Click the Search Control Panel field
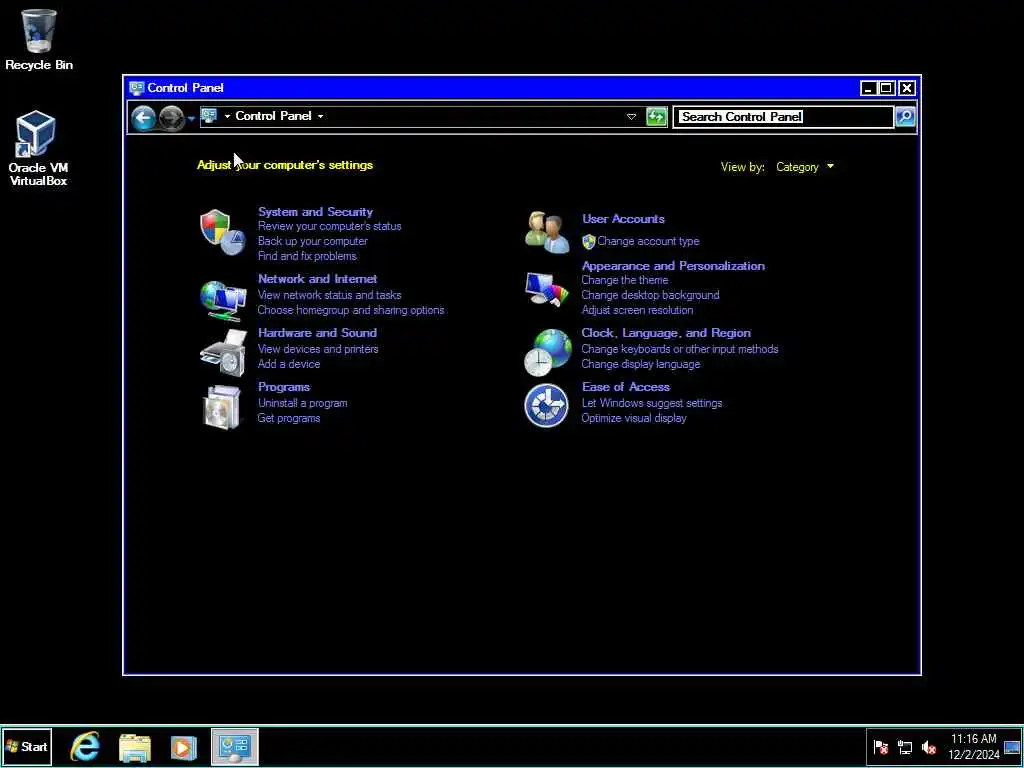 [x=783, y=117]
